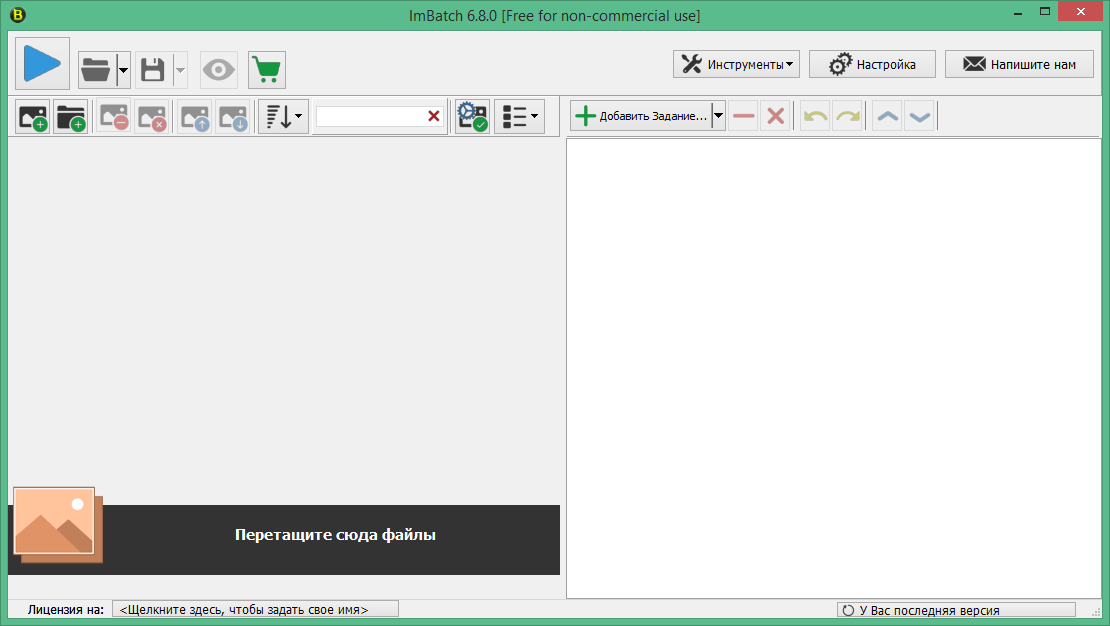Screen dimensions: 1110x626
Task: Click the license name field to set name
Action: 255,609
